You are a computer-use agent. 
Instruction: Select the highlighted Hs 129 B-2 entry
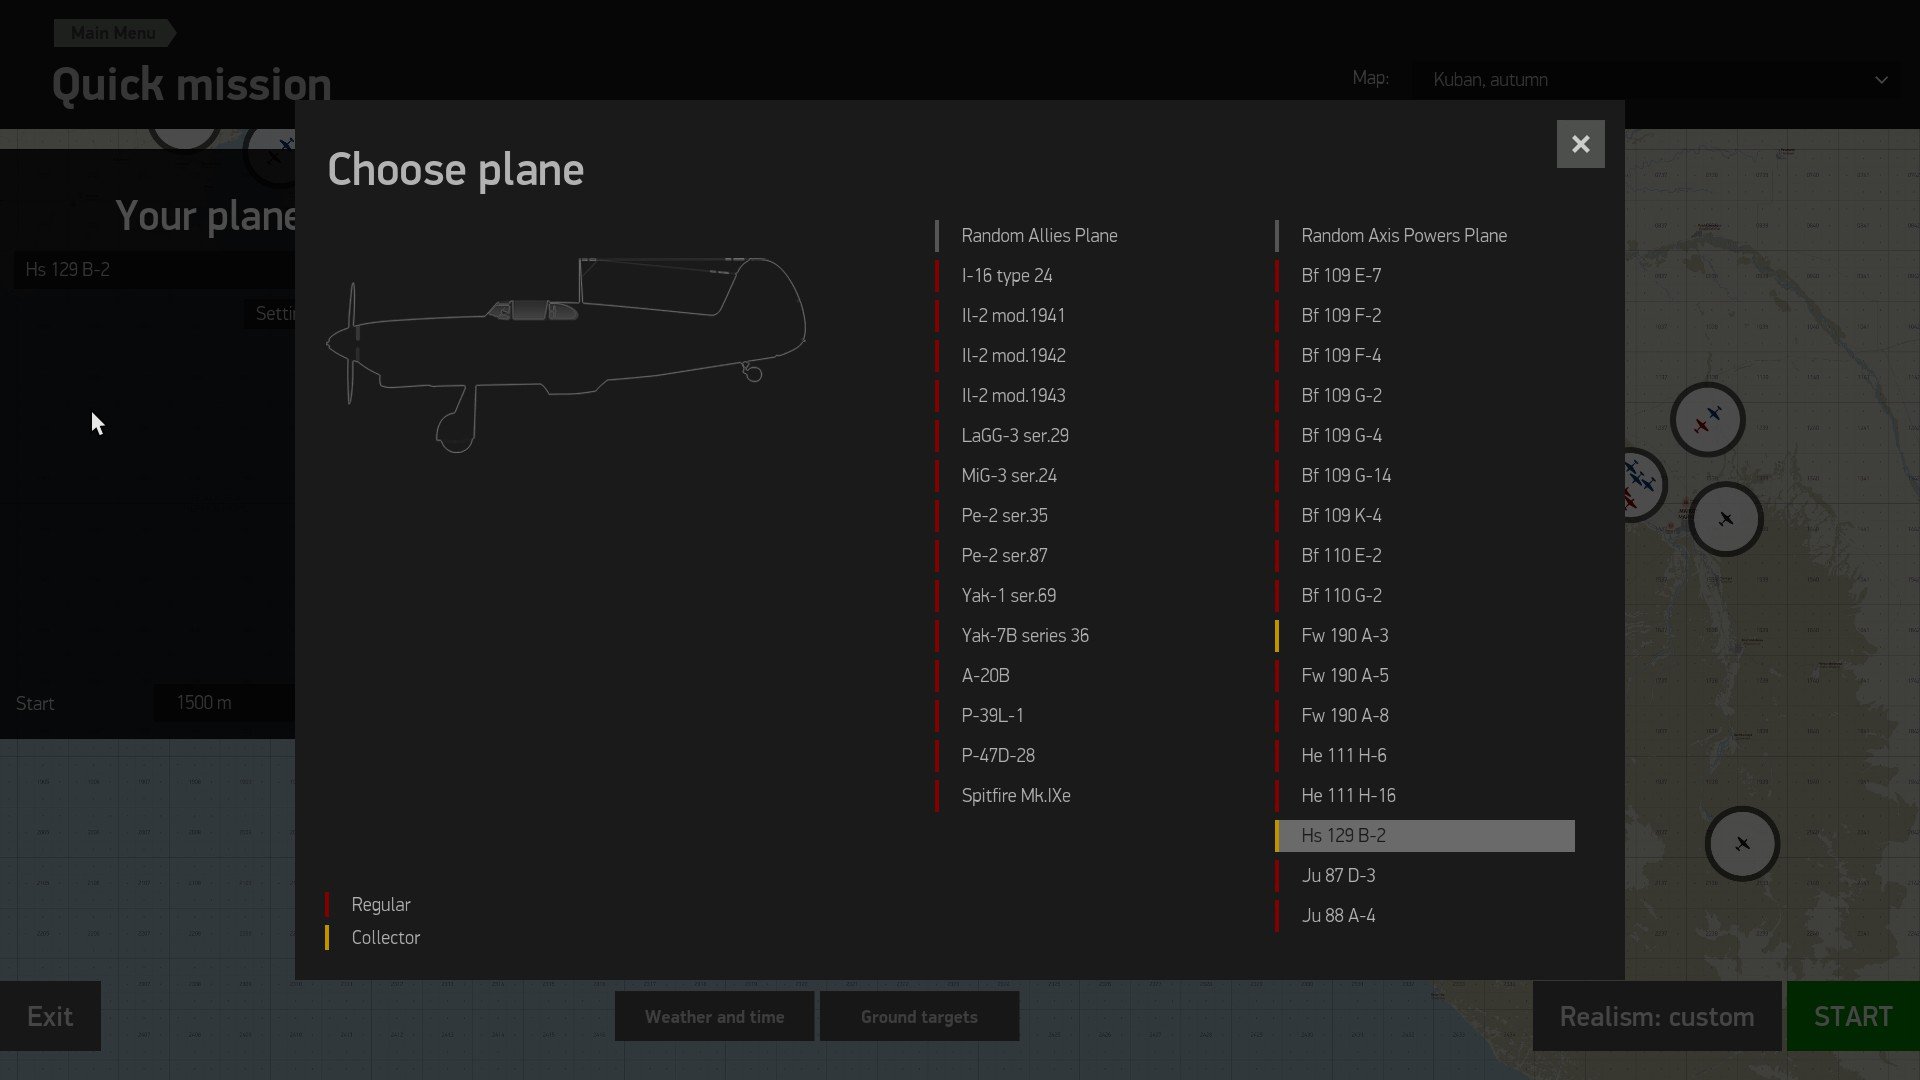point(1424,836)
